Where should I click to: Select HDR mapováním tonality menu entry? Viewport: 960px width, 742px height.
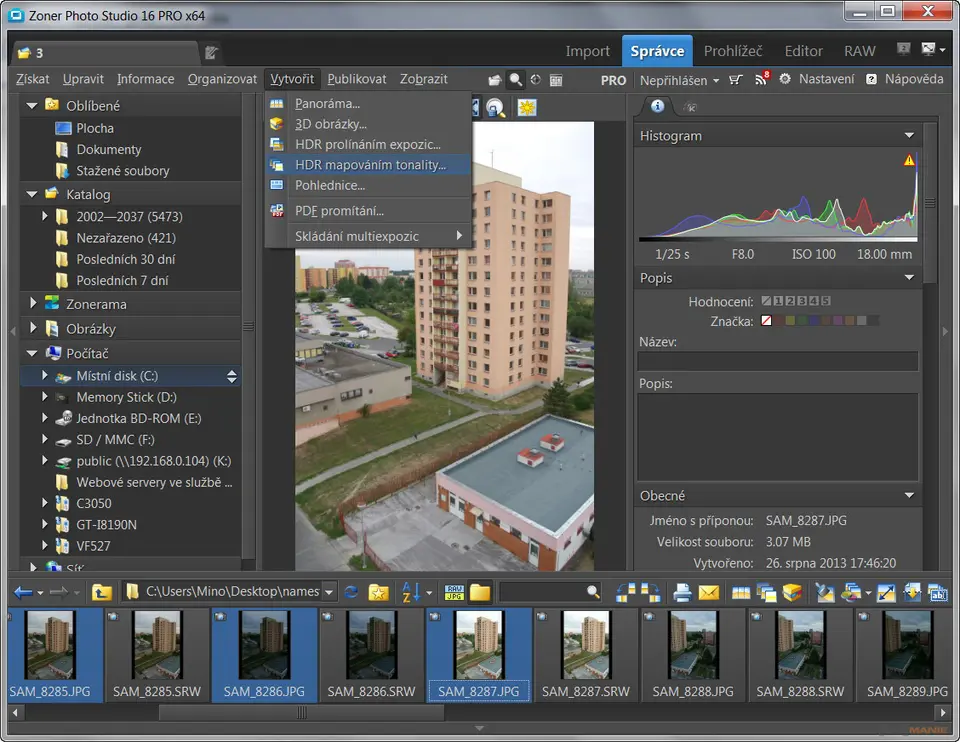pos(370,165)
